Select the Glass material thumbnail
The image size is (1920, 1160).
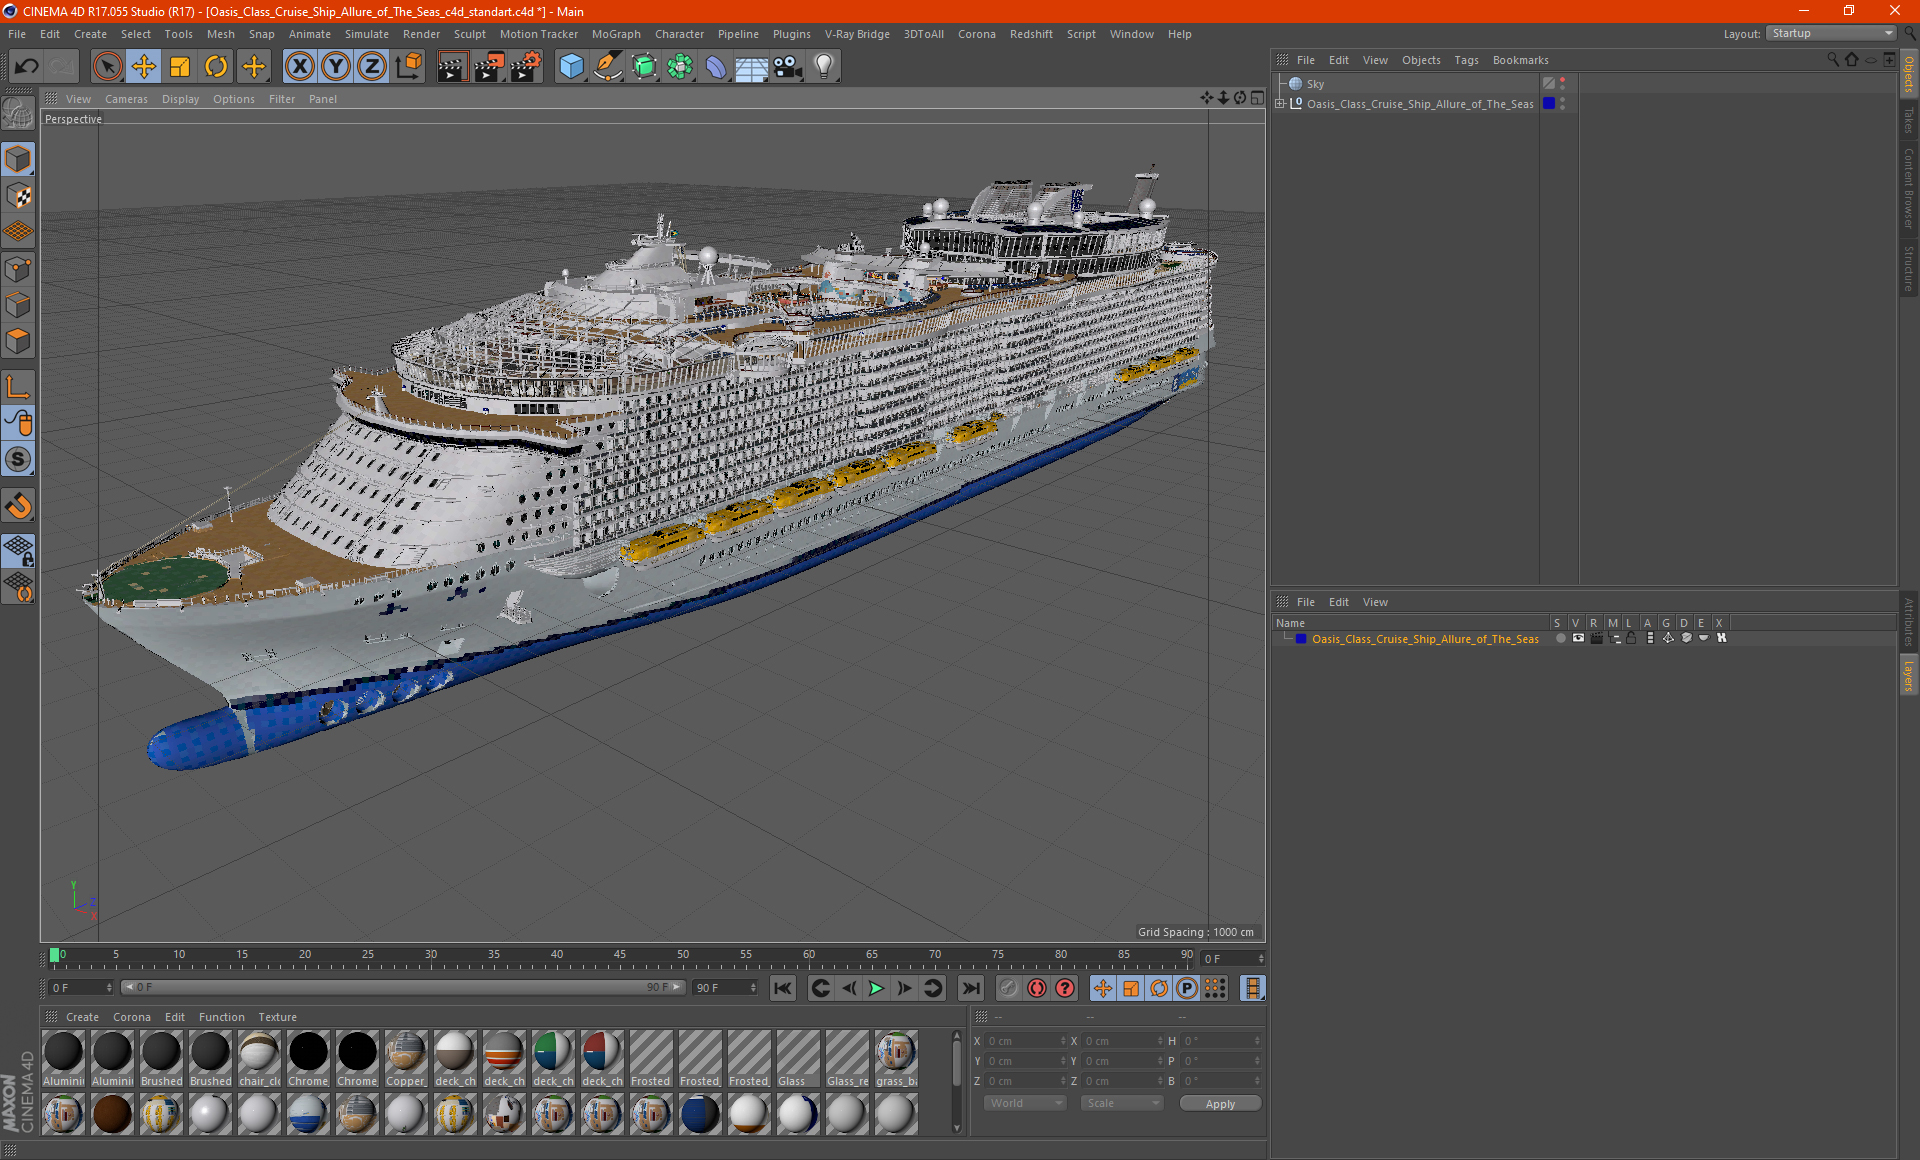(797, 1060)
